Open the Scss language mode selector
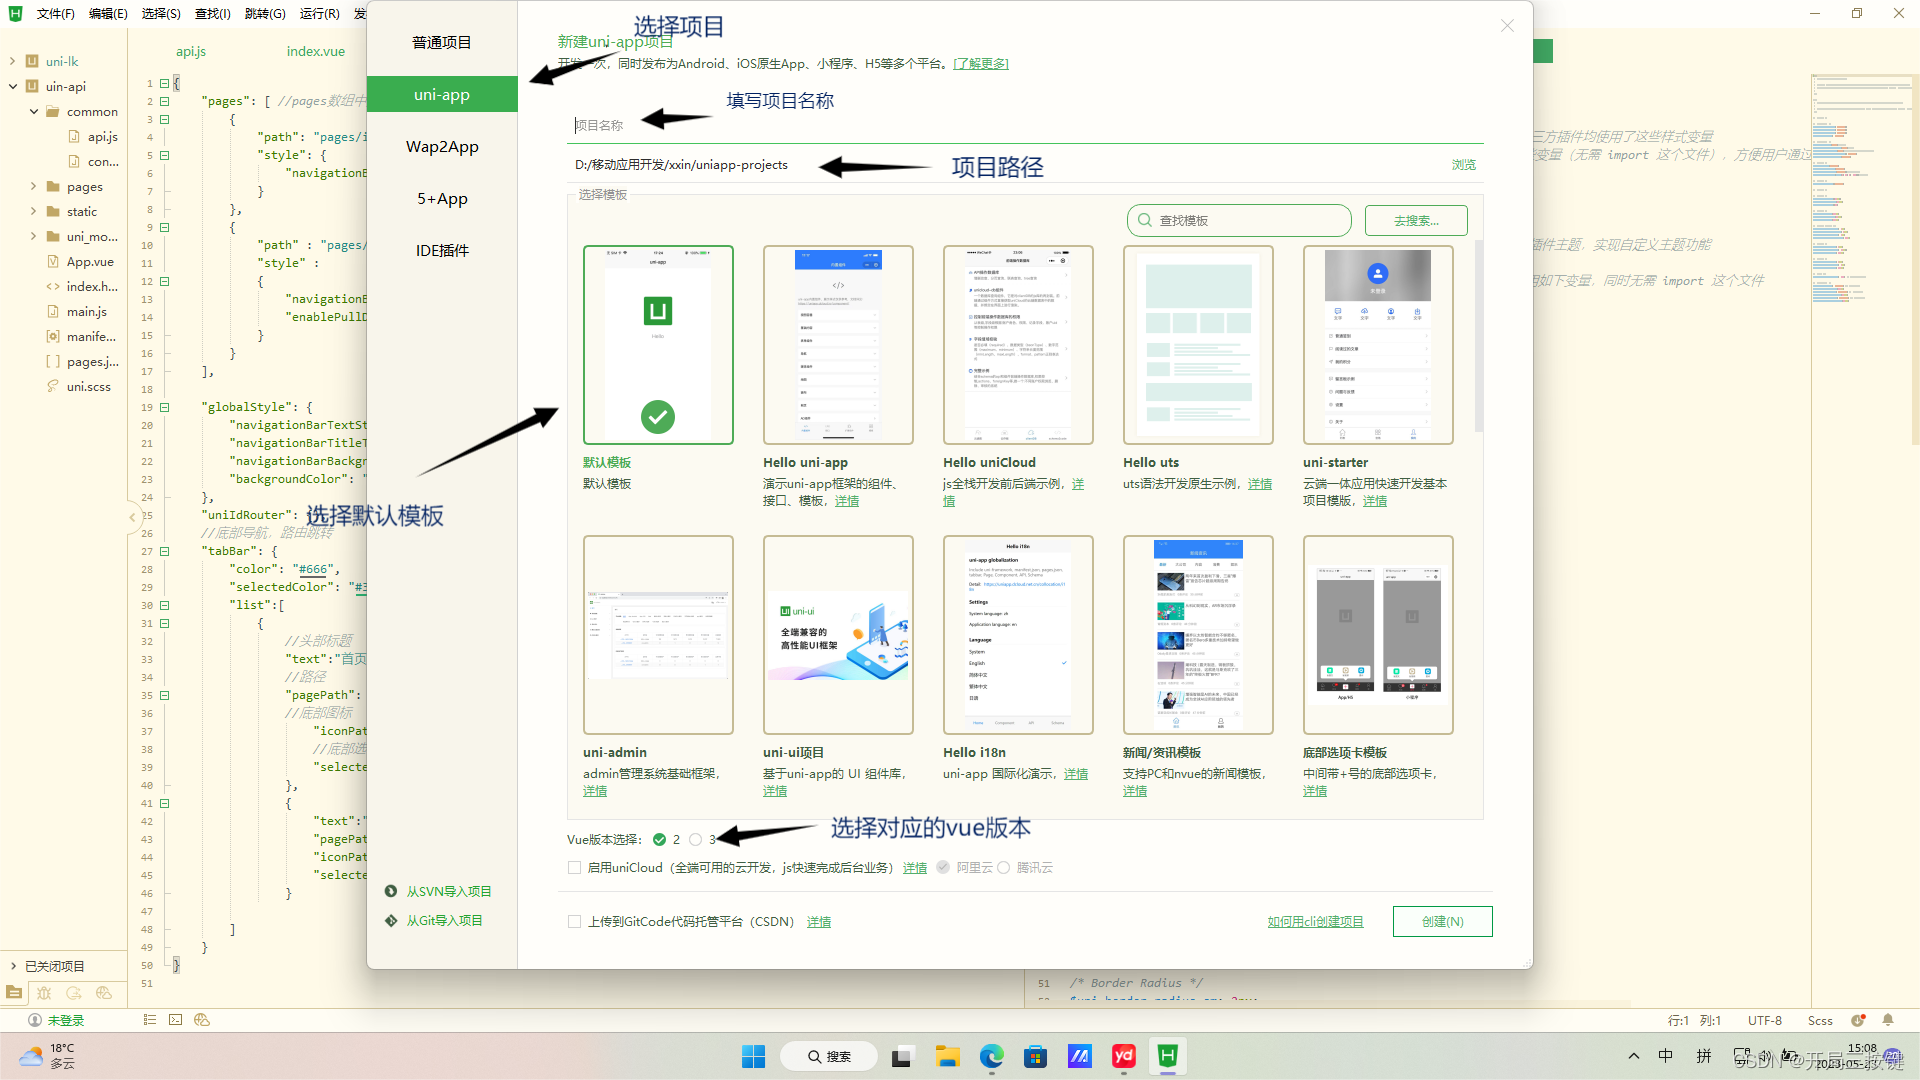 (x=1820, y=1021)
